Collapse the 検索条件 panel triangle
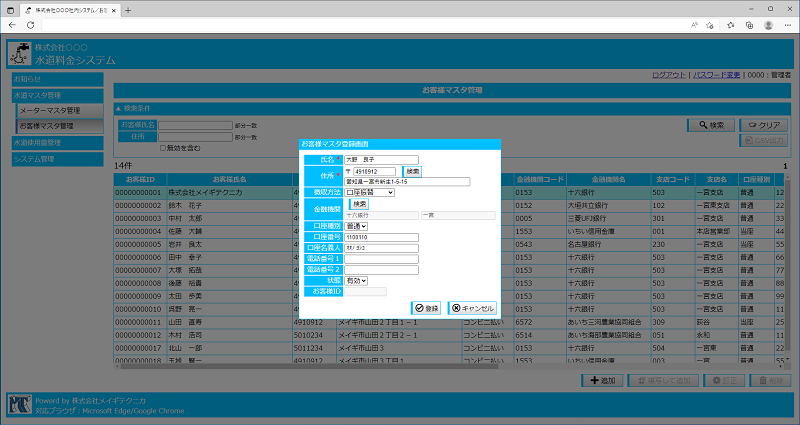The image size is (800, 425). point(119,108)
